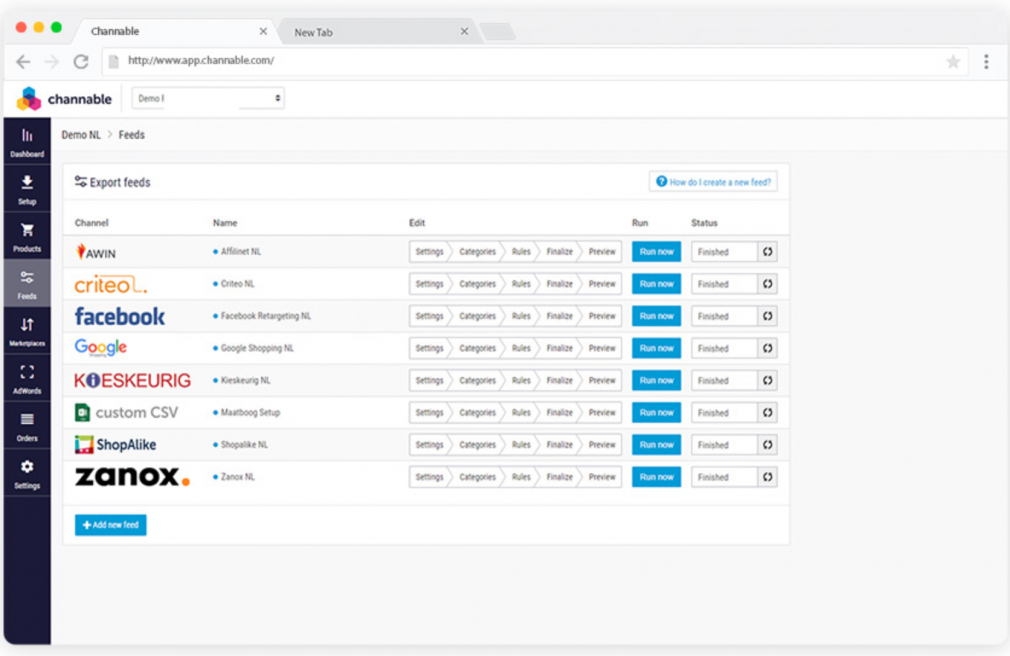This screenshot has width=1010, height=656.
Task: Refresh the Zanox NL feed status
Action: pyautogui.click(x=768, y=477)
